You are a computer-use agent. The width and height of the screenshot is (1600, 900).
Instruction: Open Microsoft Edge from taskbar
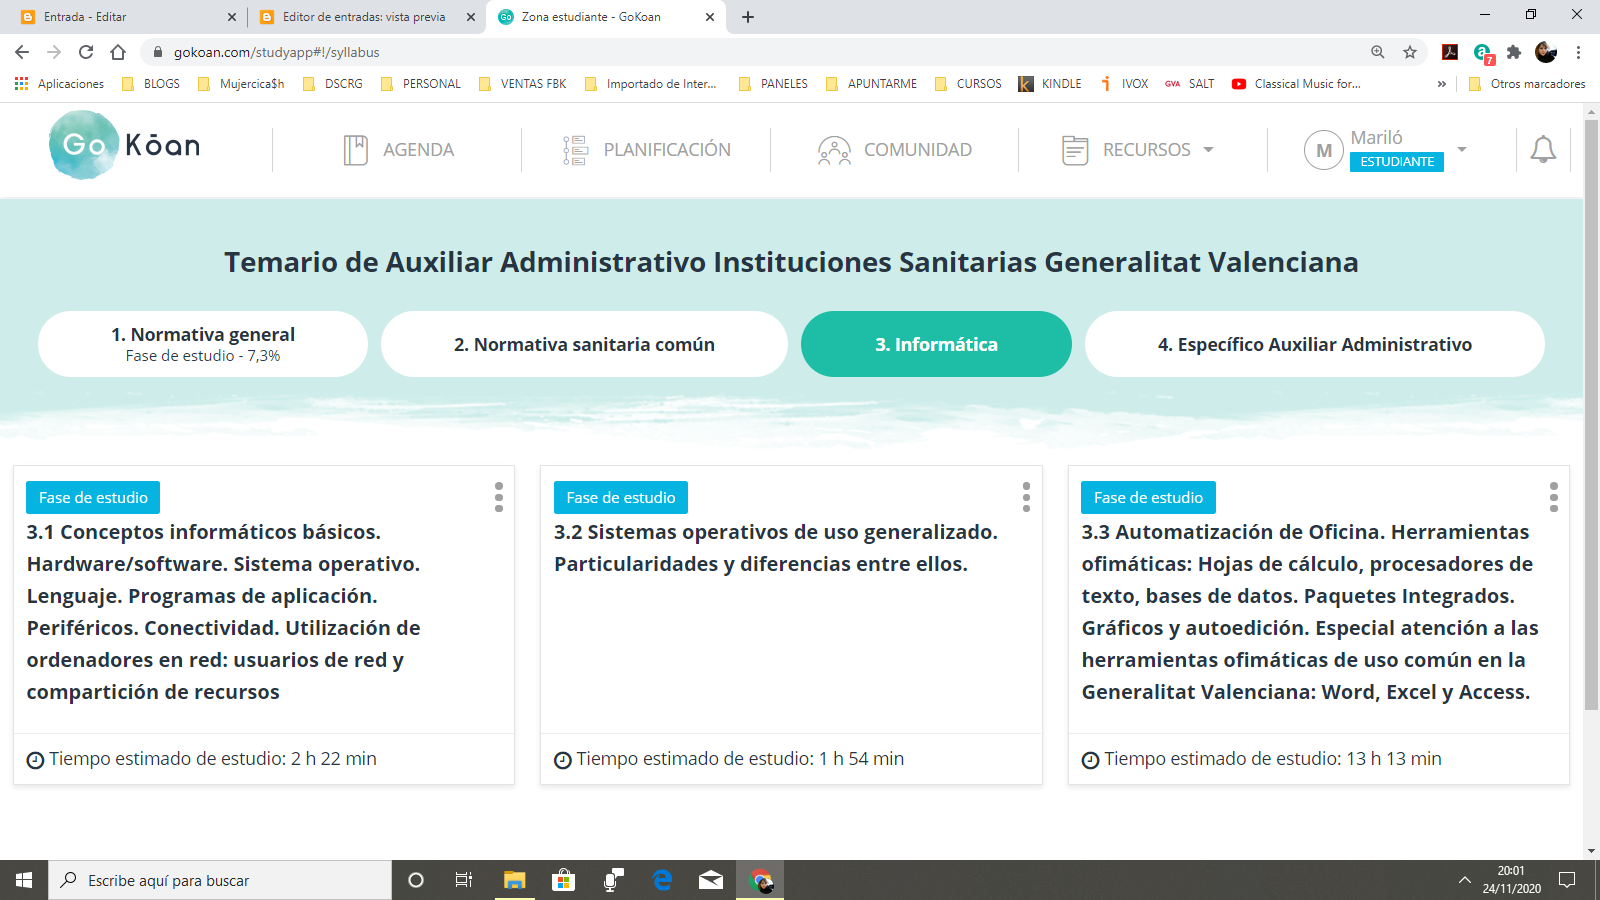click(662, 880)
